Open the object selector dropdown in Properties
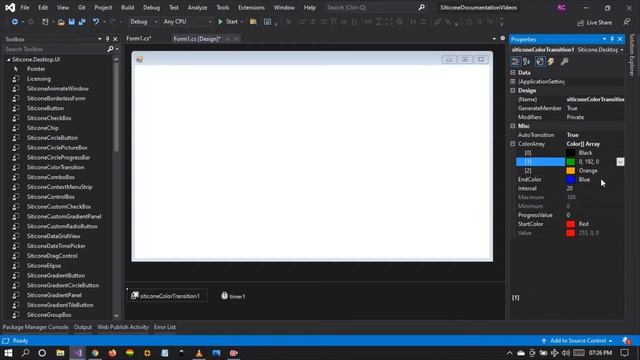 tap(622, 50)
